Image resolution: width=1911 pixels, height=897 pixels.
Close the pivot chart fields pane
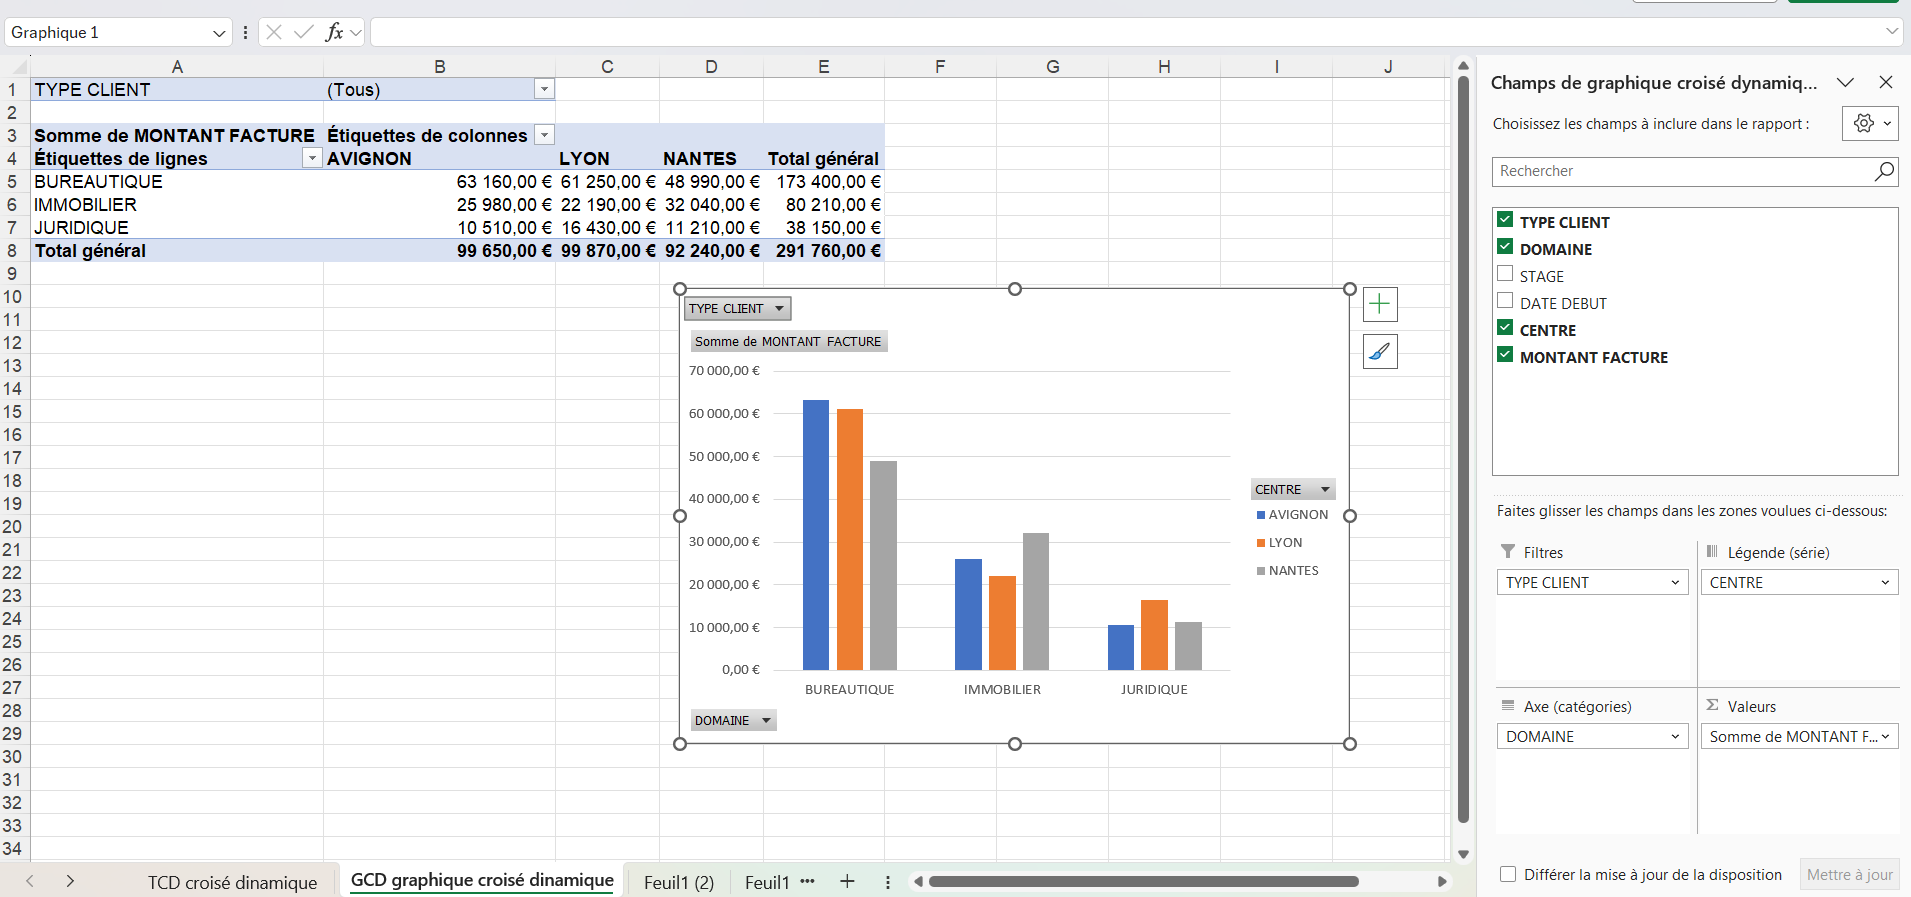click(x=1886, y=82)
